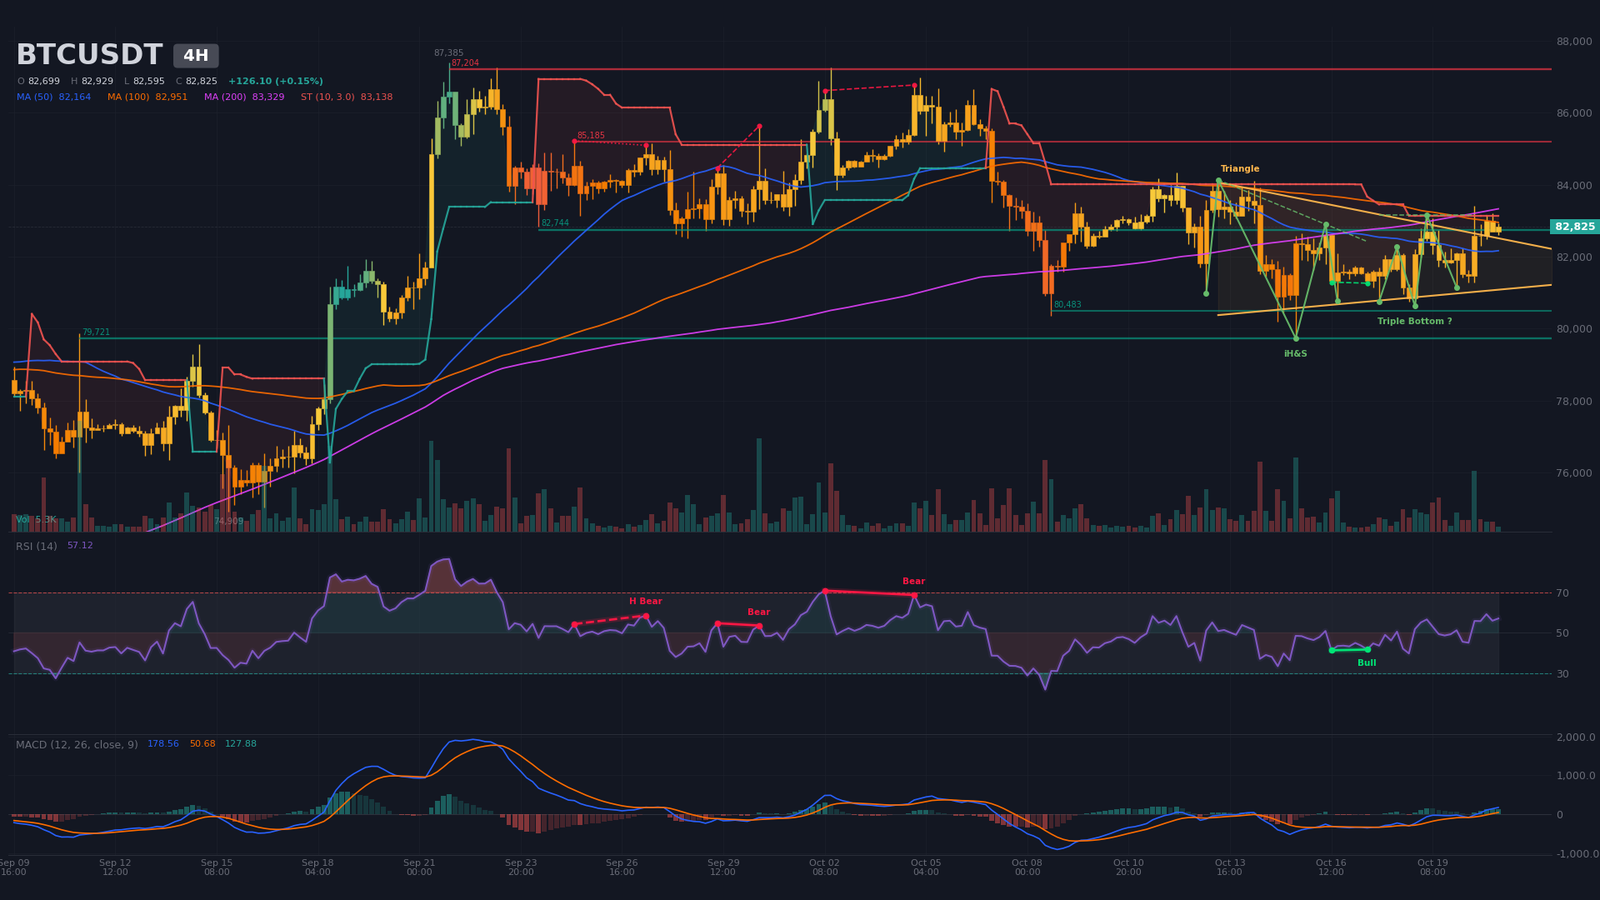
Task: Click the high value 82,929
Action: (x=97, y=81)
